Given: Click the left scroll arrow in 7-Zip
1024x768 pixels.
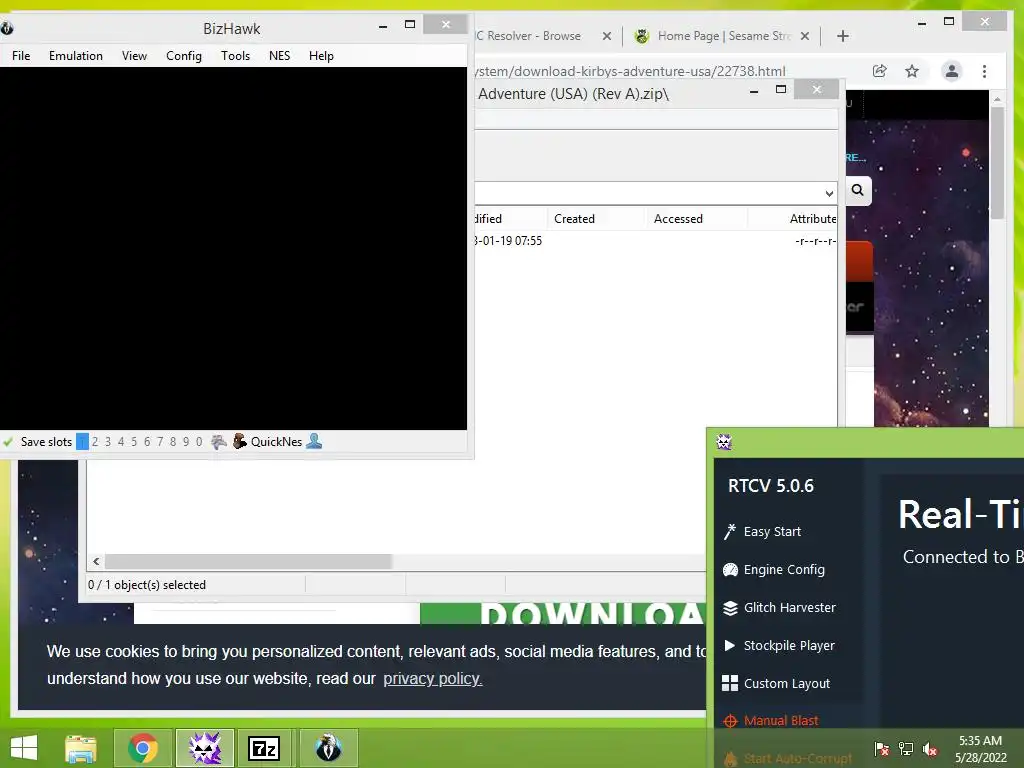Looking at the screenshot, I should pyautogui.click(x=96, y=562).
